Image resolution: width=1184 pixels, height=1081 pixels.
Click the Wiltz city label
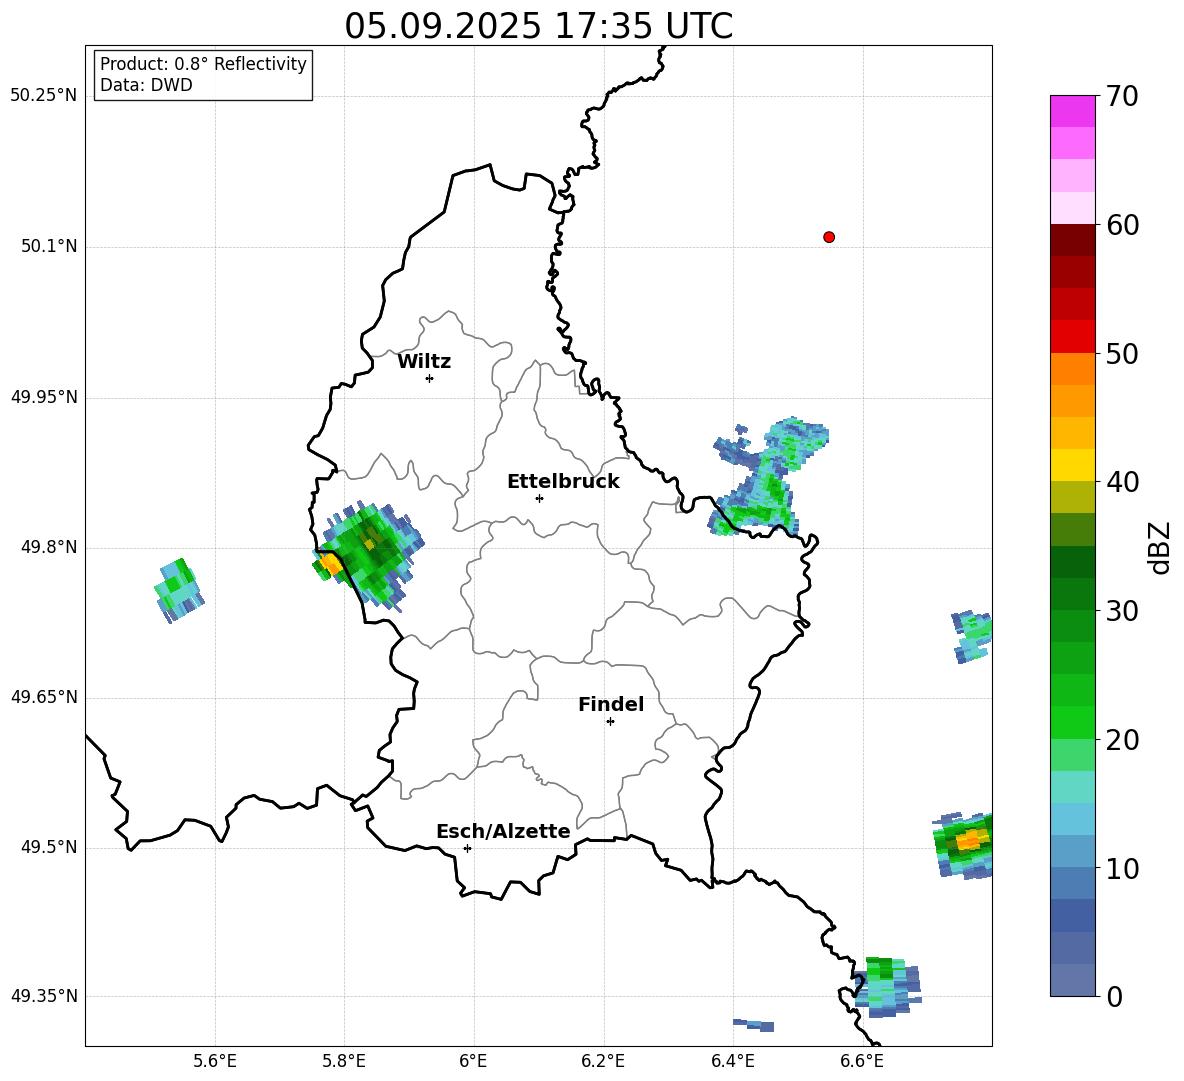[x=424, y=362]
